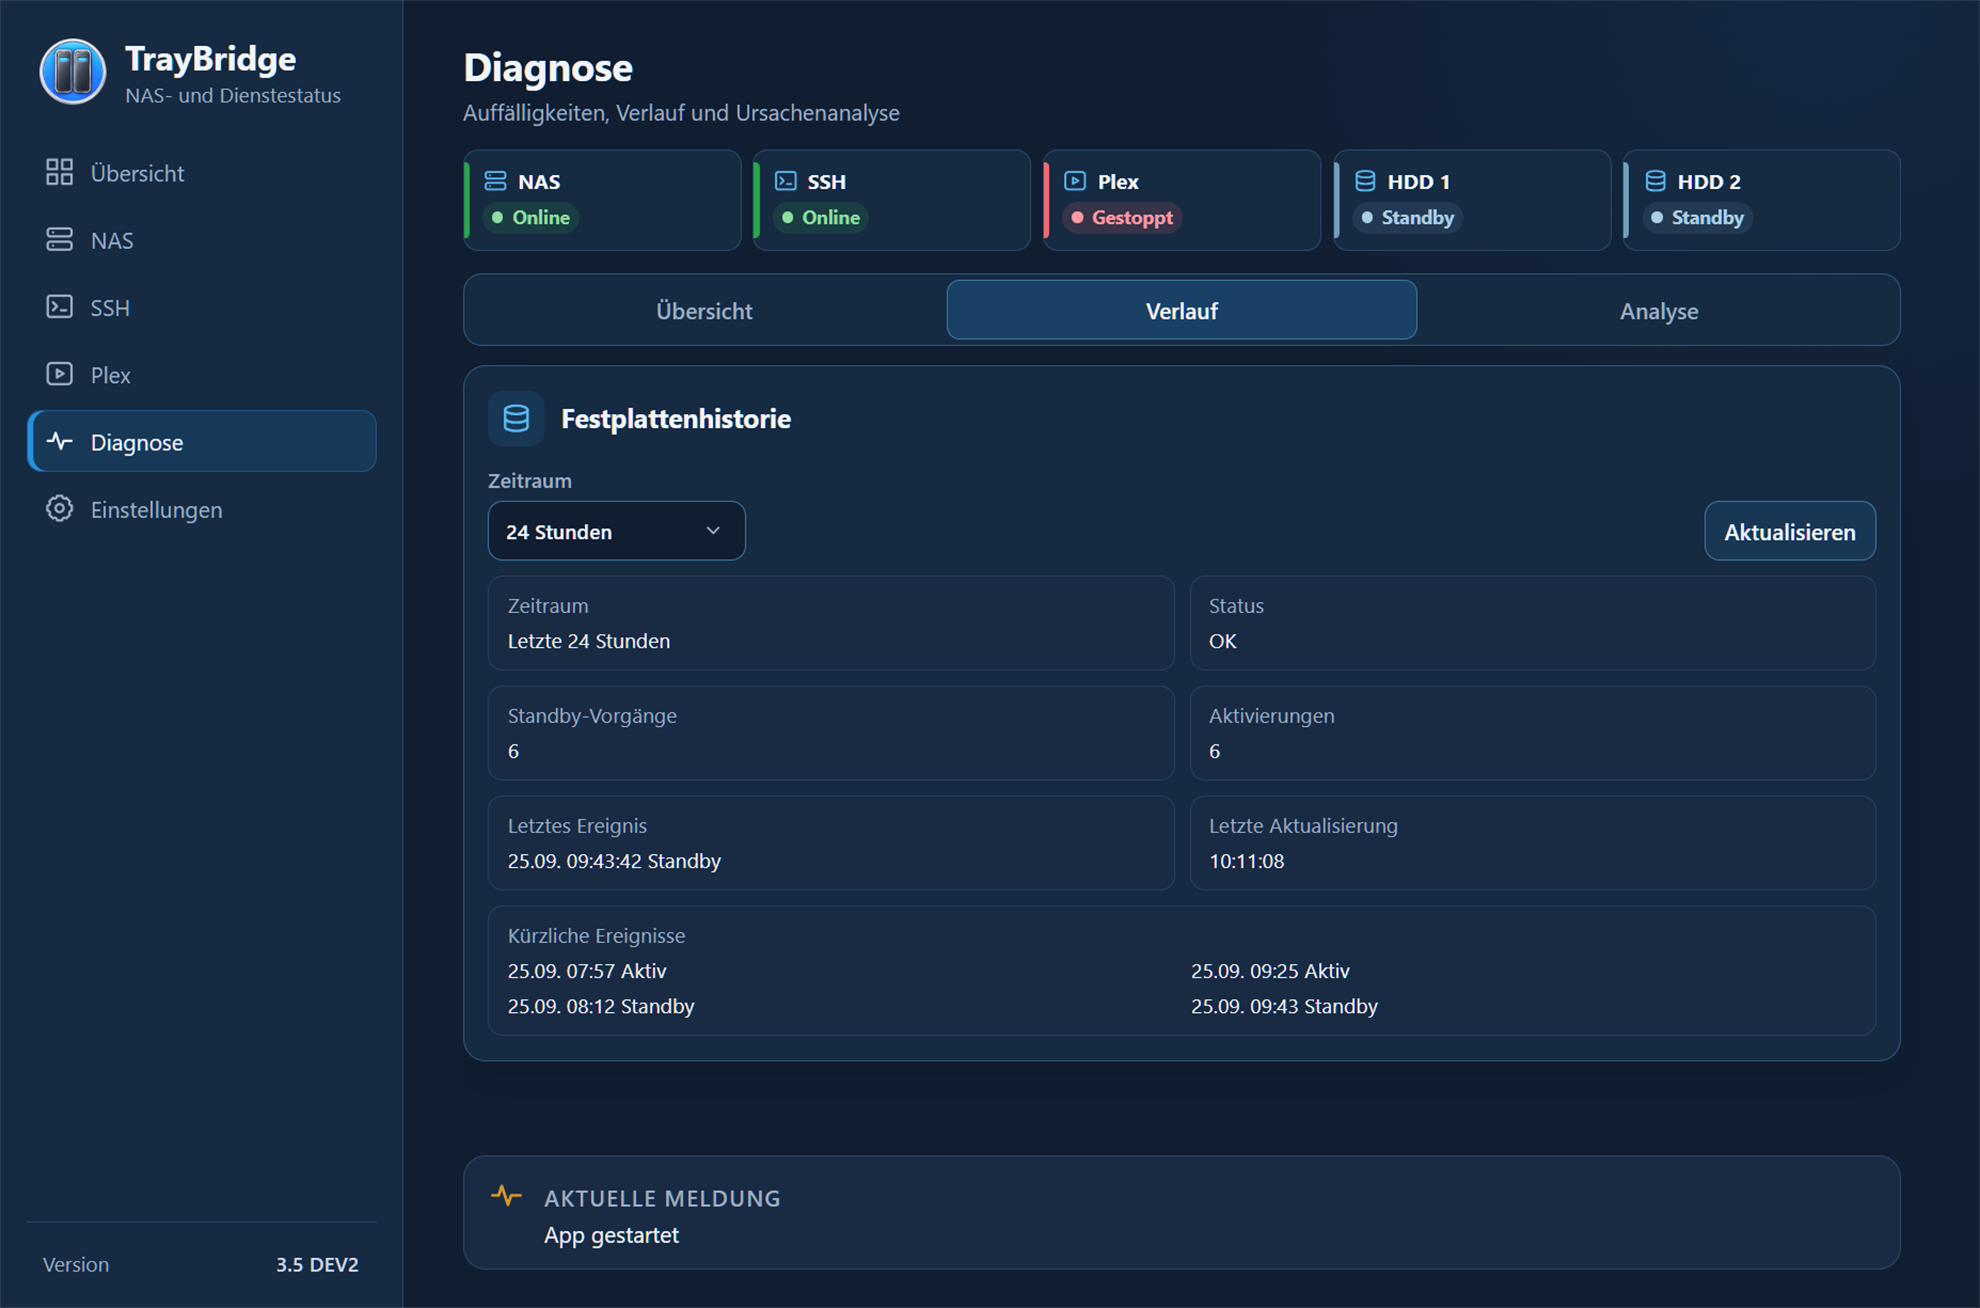1980x1308 pixels.
Task: Click the Standby-Vorgänge value 6
Action: point(513,751)
